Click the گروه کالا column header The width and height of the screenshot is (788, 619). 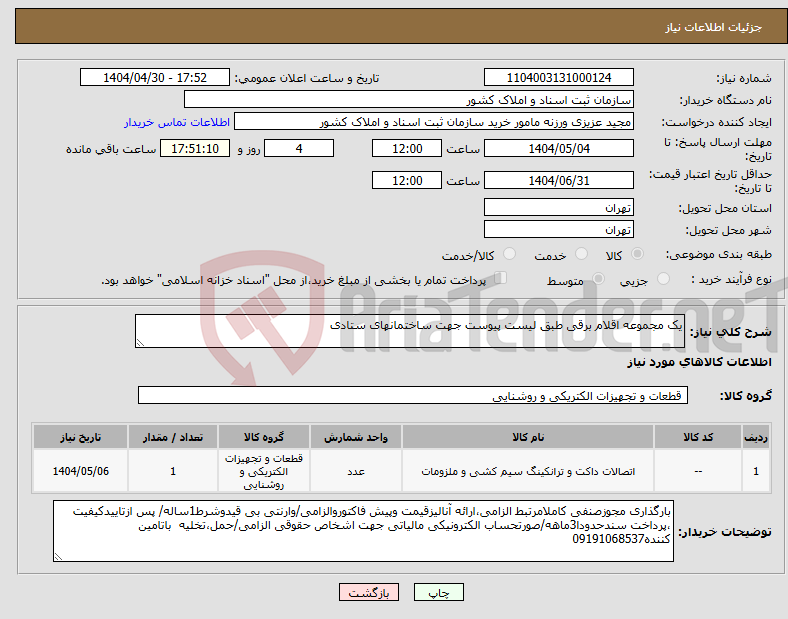[264, 437]
